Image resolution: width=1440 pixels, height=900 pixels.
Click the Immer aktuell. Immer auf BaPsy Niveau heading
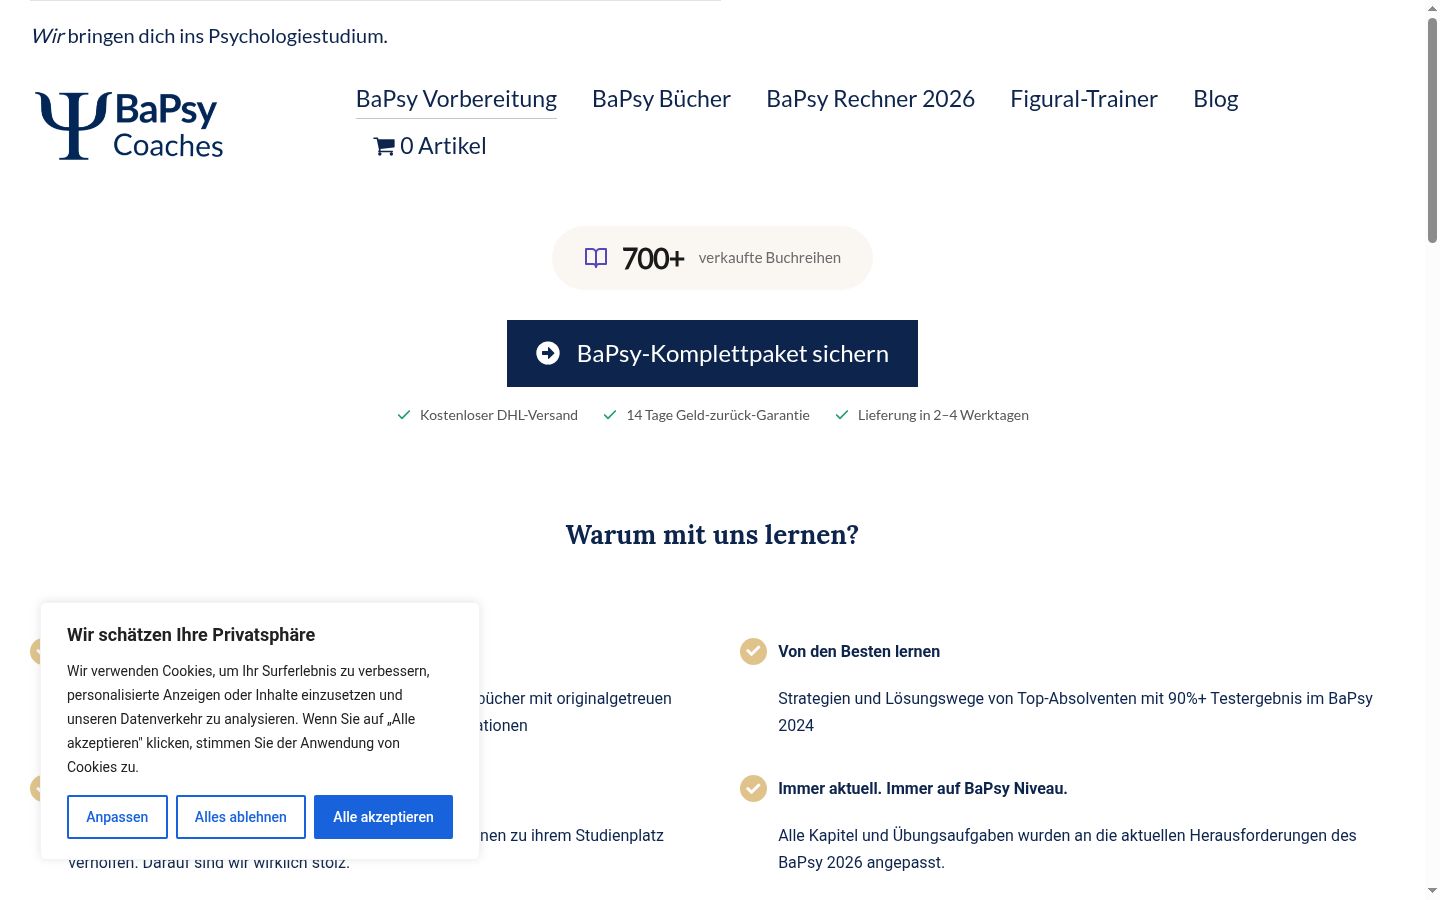click(x=923, y=788)
